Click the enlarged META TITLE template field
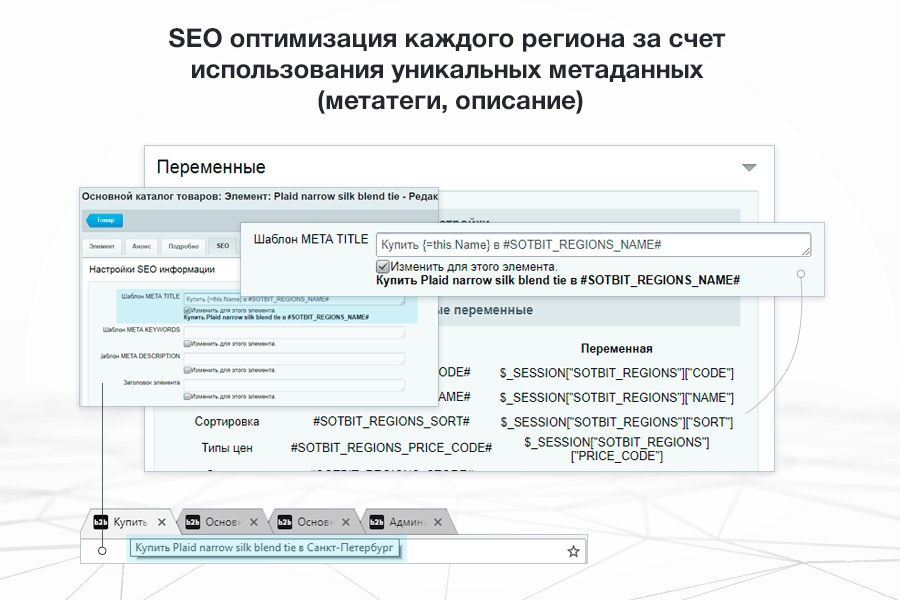Image resolution: width=900 pixels, height=600 pixels. click(590, 245)
